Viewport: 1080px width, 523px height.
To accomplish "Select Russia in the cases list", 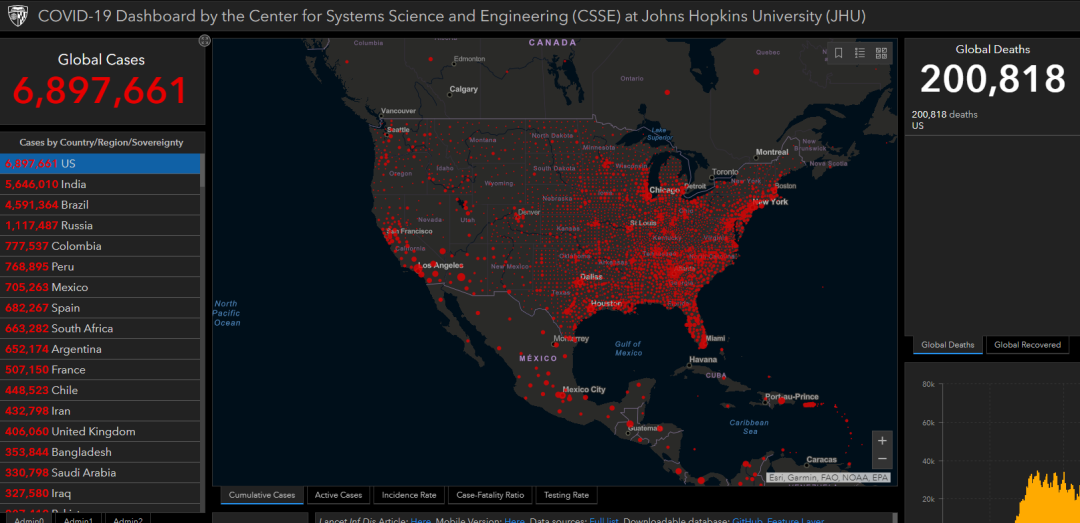I will point(100,226).
